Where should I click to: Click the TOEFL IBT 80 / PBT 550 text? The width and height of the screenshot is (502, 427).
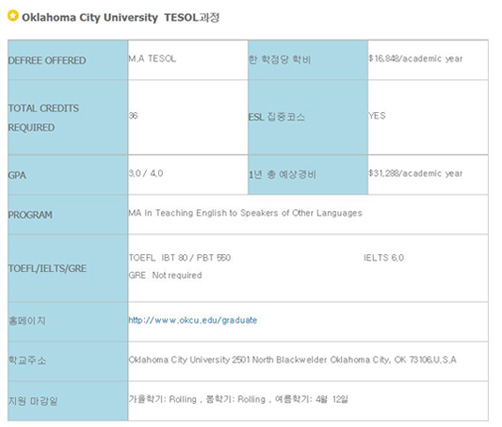click(180, 258)
